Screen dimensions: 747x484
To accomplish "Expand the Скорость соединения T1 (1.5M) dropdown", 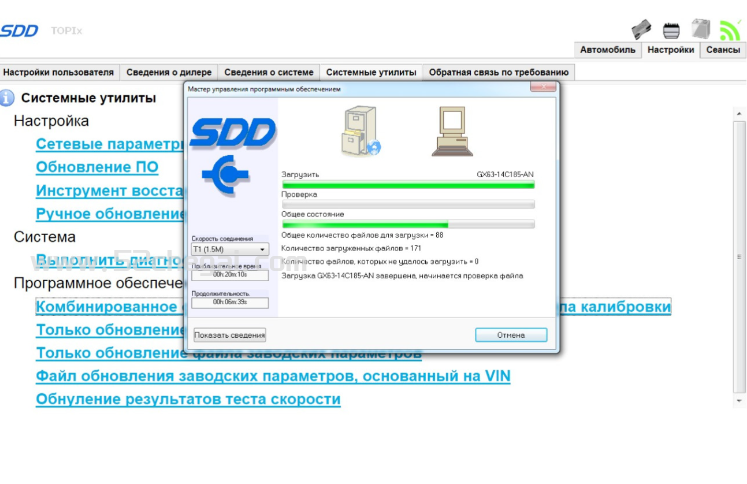I will click(230, 249).
